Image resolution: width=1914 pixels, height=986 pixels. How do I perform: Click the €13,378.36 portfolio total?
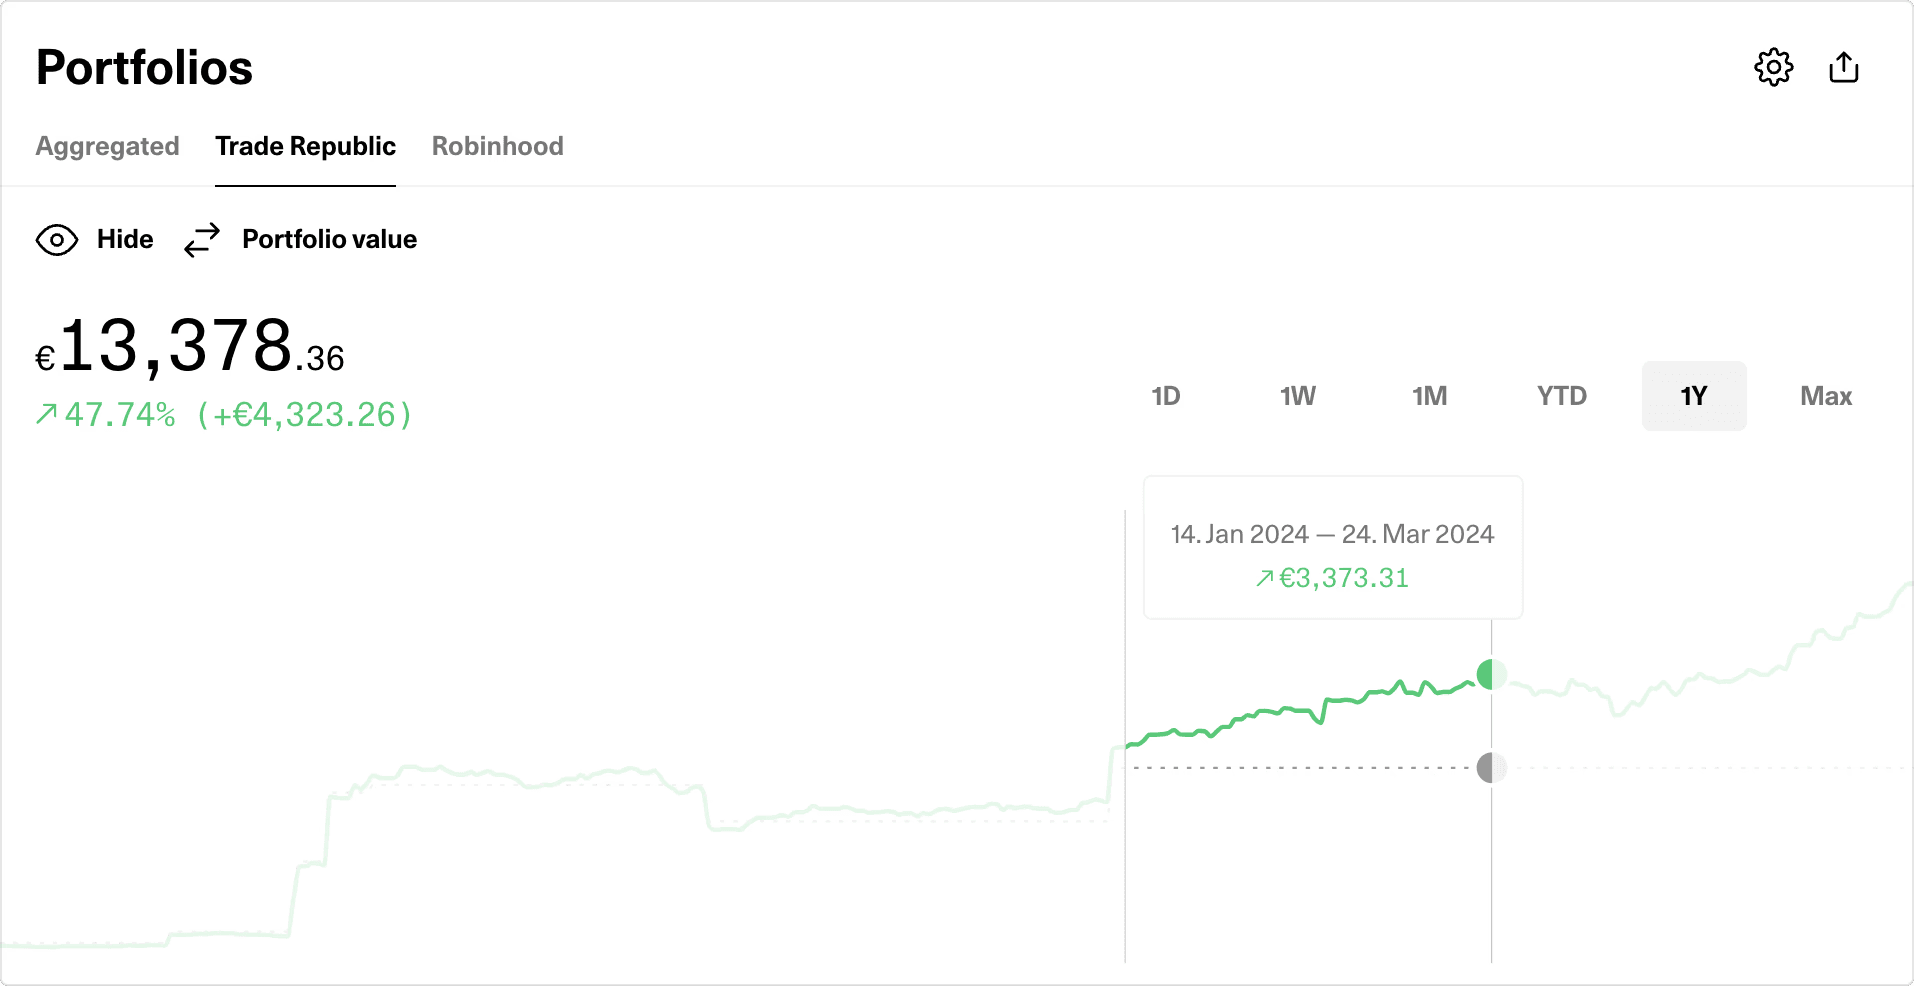pyautogui.click(x=191, y=348)
